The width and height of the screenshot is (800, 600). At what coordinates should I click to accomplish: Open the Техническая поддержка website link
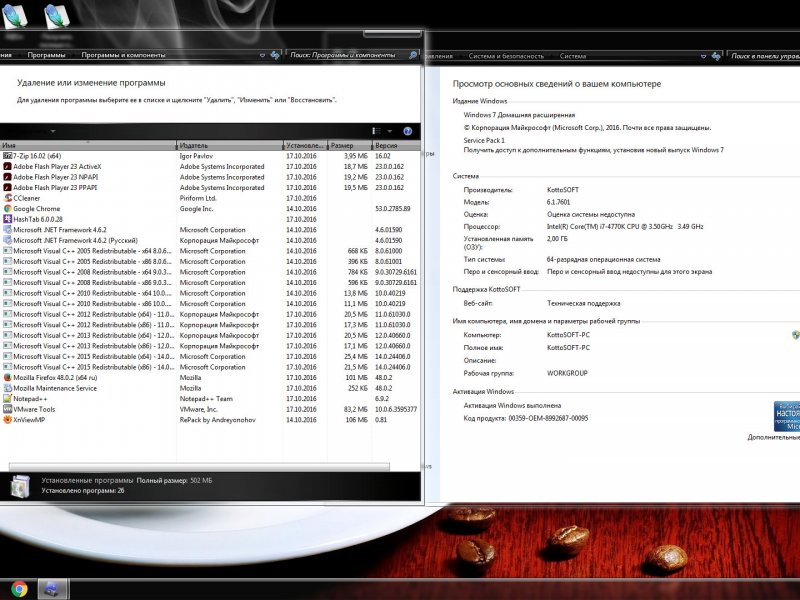tap(584, 303)
